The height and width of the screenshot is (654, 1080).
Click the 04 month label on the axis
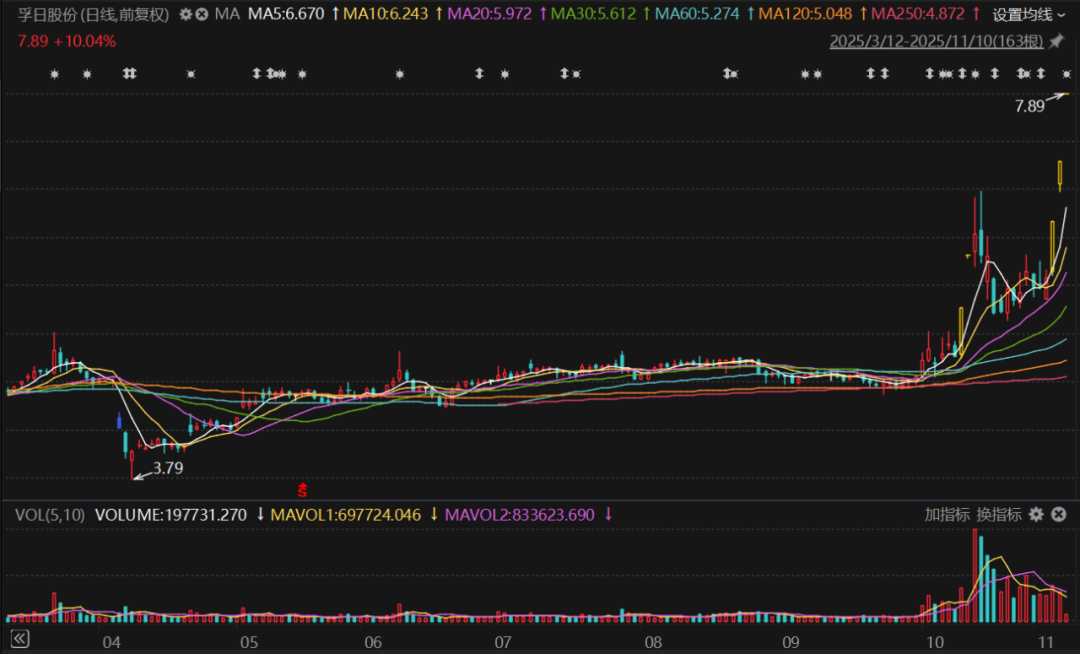click(x=112, y=642)
